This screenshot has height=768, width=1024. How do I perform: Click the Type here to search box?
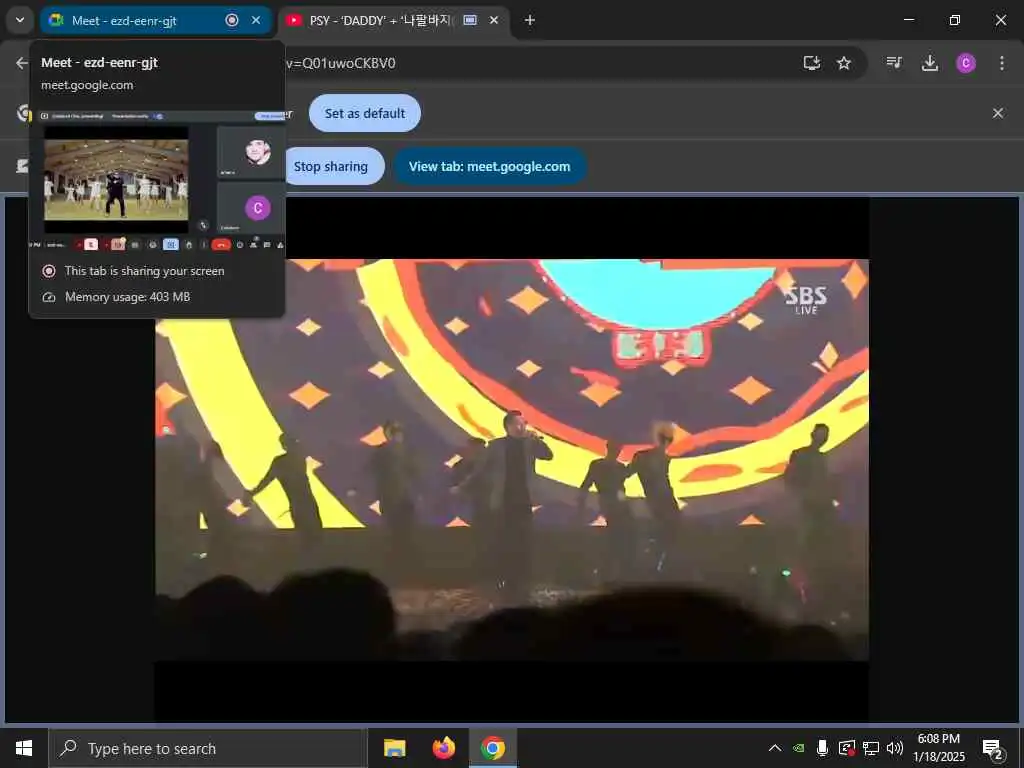(208, 748)
